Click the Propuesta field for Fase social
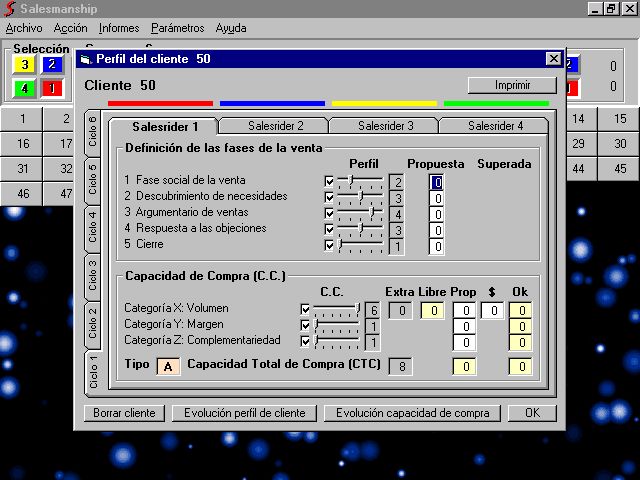Screen dimensions: 640x480 (x=436, y=182)
